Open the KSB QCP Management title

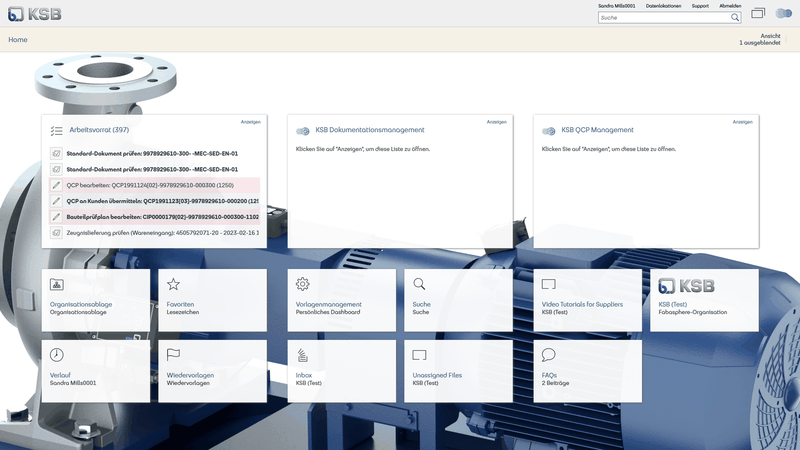597,130
